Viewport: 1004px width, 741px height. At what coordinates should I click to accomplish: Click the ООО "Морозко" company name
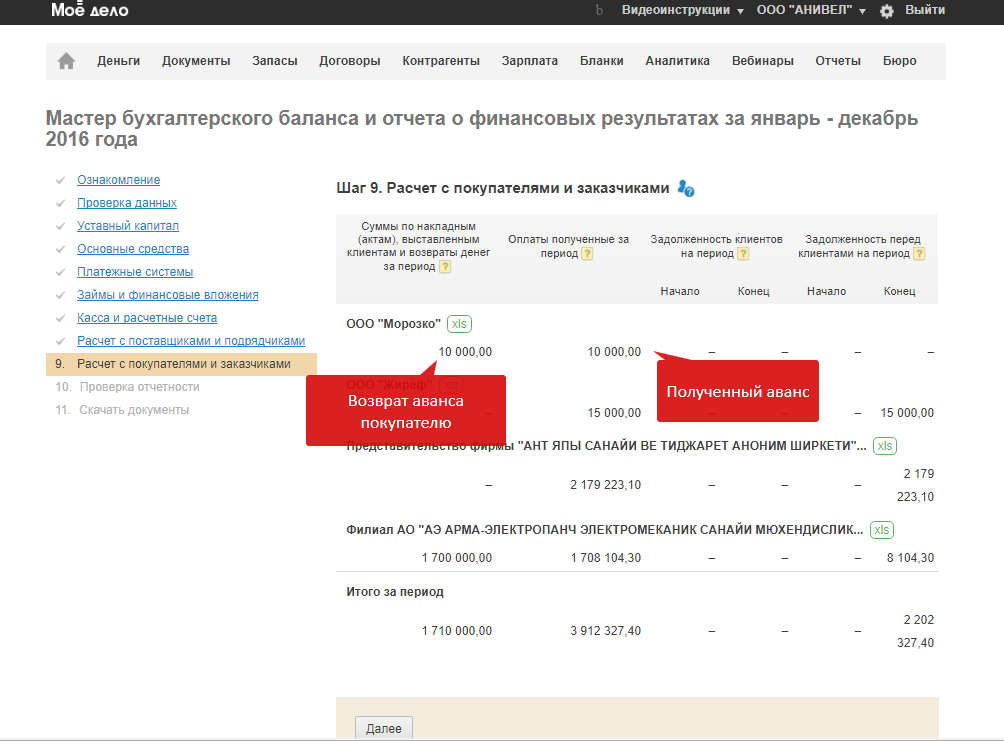(x=393, y=324)
